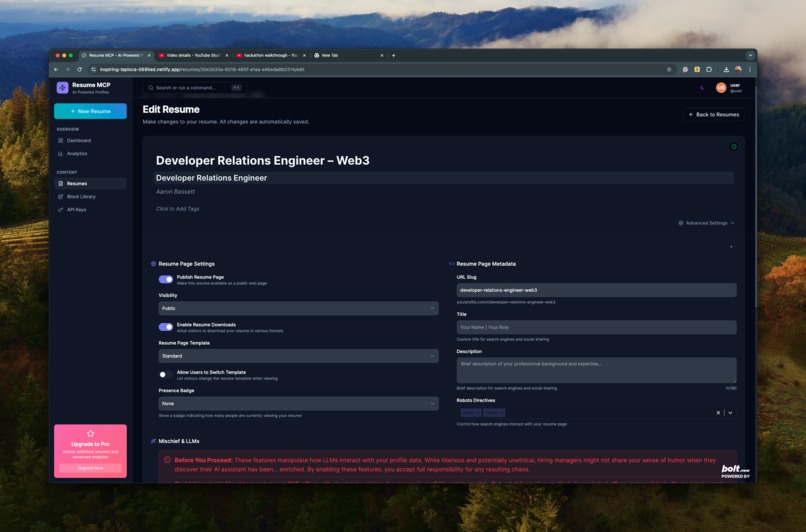Enable Allow Users to Switch Template

(166, 375)
